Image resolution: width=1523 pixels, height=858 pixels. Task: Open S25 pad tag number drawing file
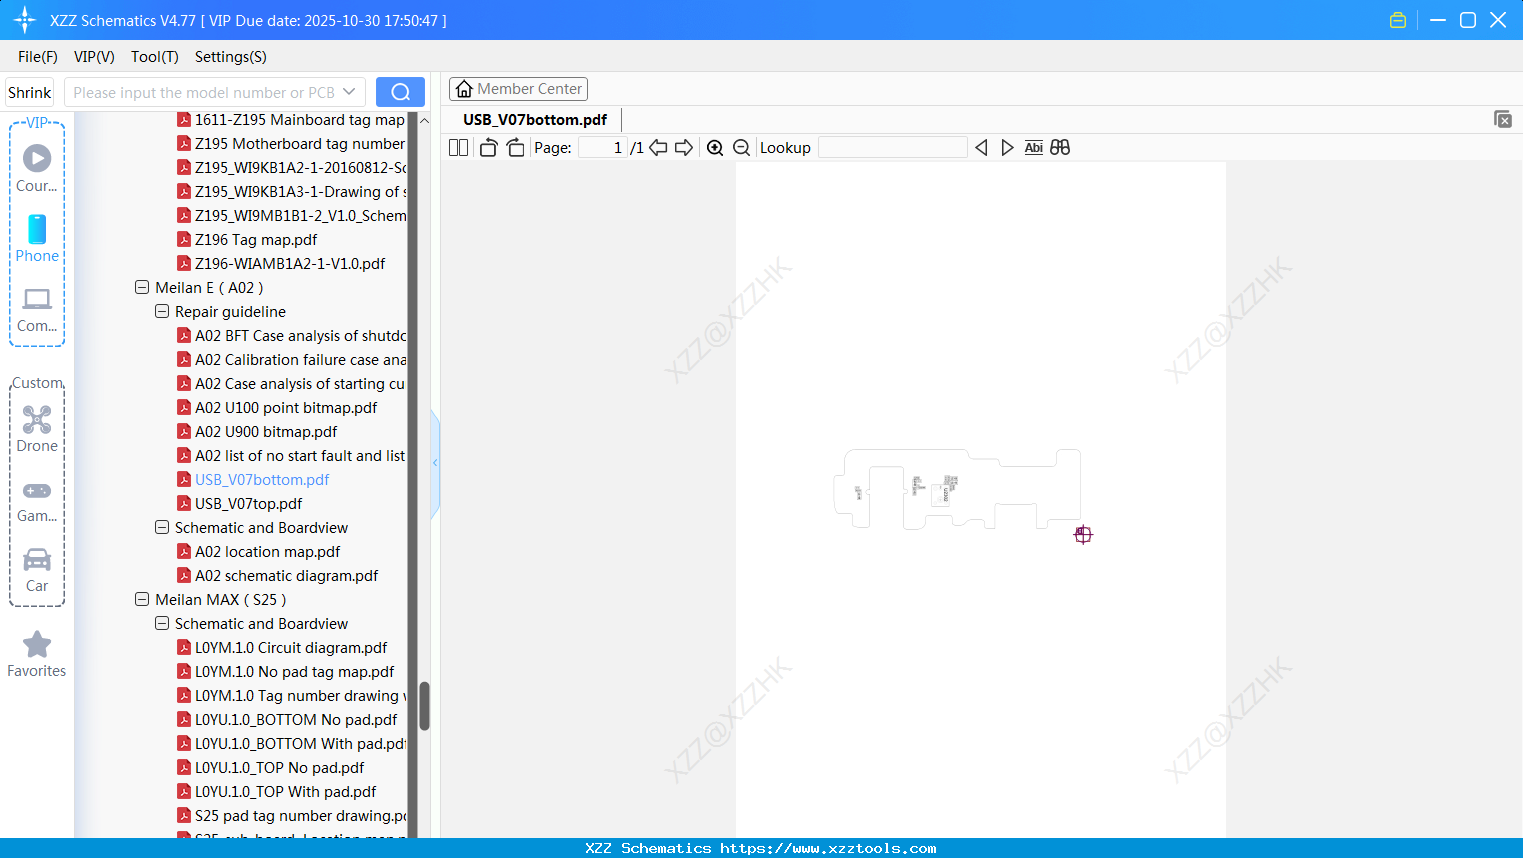[300, 815]
